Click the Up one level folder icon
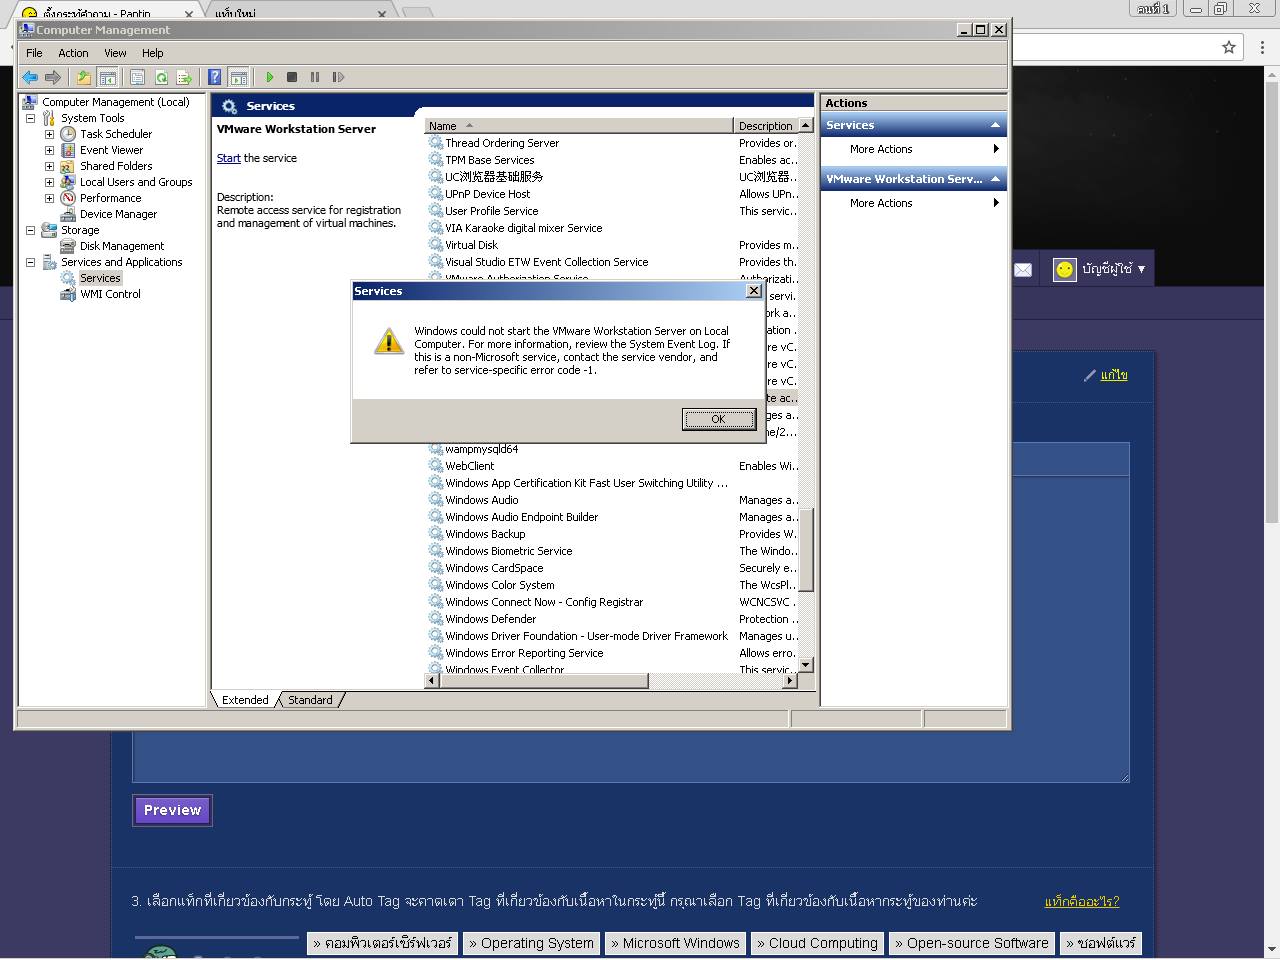The height and width of the screenshot is (960, 1280). point(84,77)
